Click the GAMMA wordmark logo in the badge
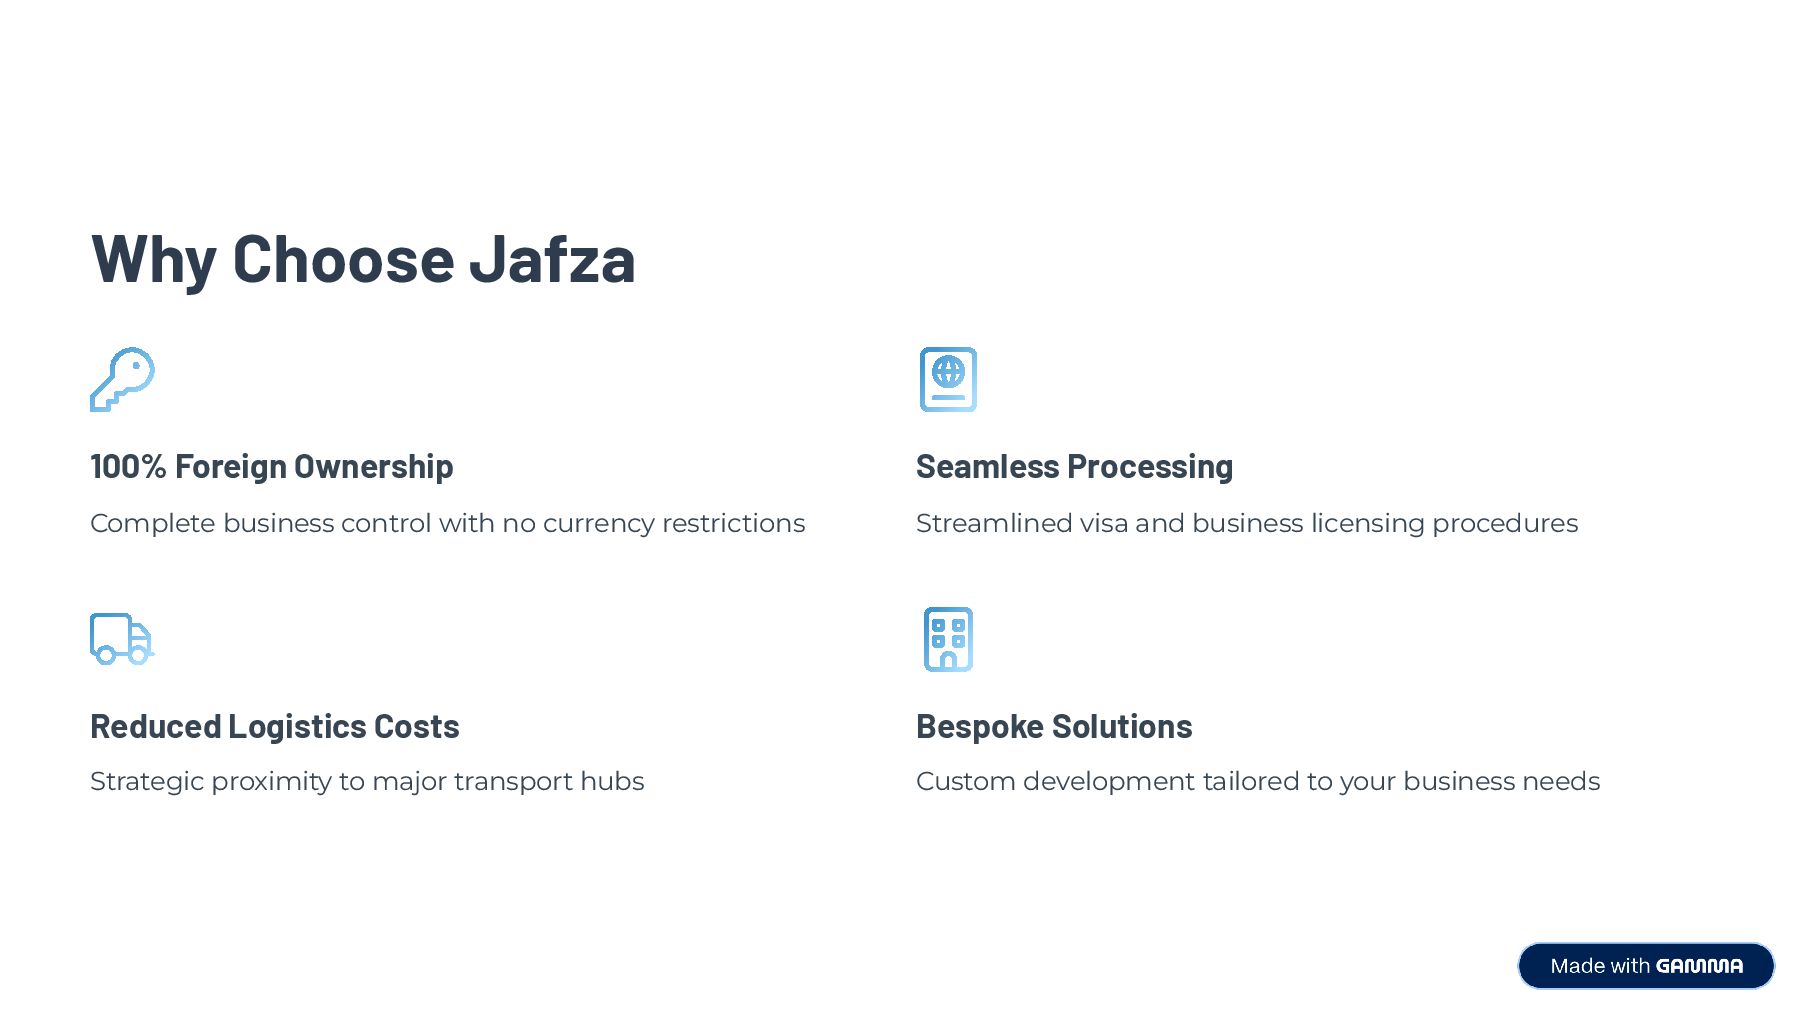Image resolution: width=1800 pixels, height=1014 pixels. point(1699,966)
